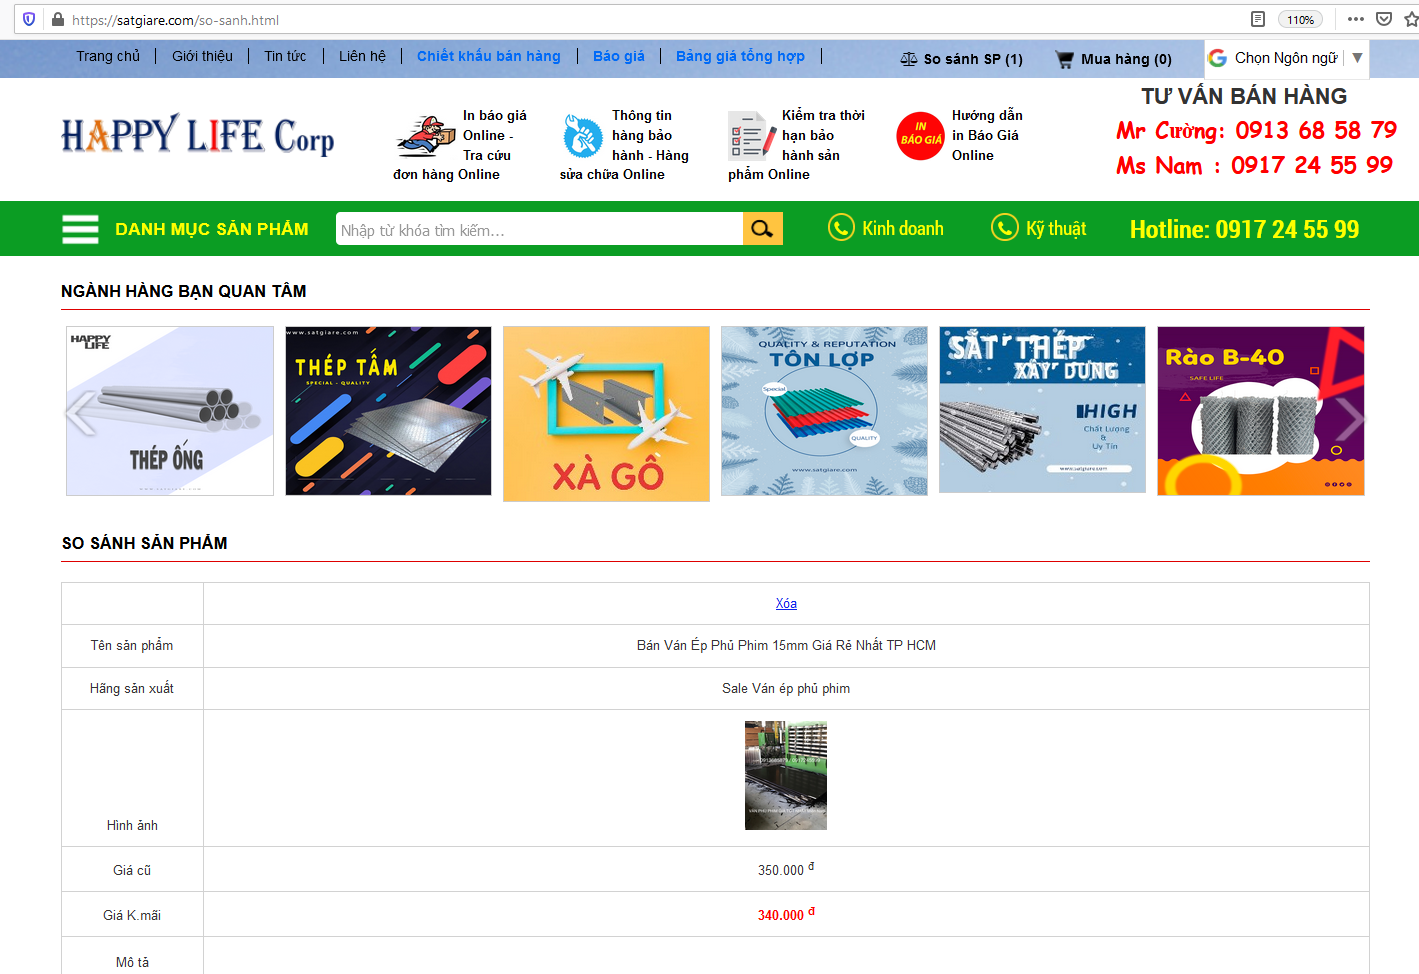Click the compare scale icon
The width and height of the screenshot is (1419, 974).
(908, 60)
